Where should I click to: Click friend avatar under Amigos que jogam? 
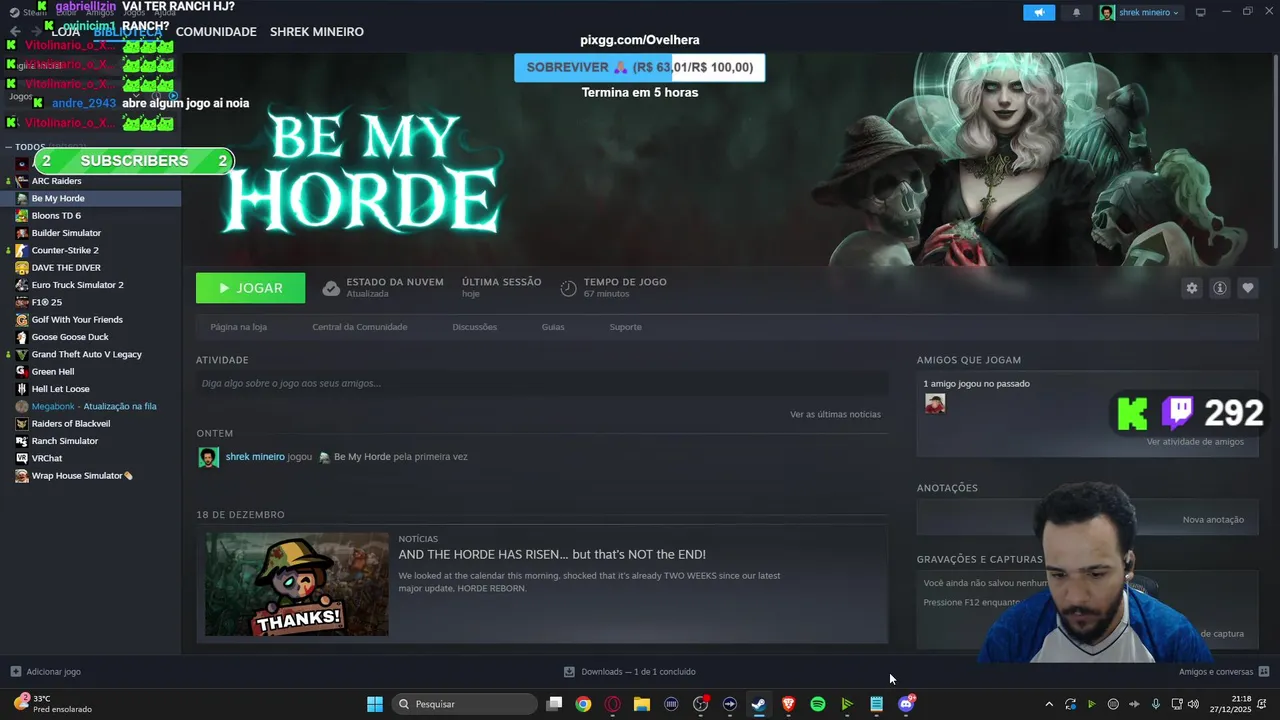935,403
